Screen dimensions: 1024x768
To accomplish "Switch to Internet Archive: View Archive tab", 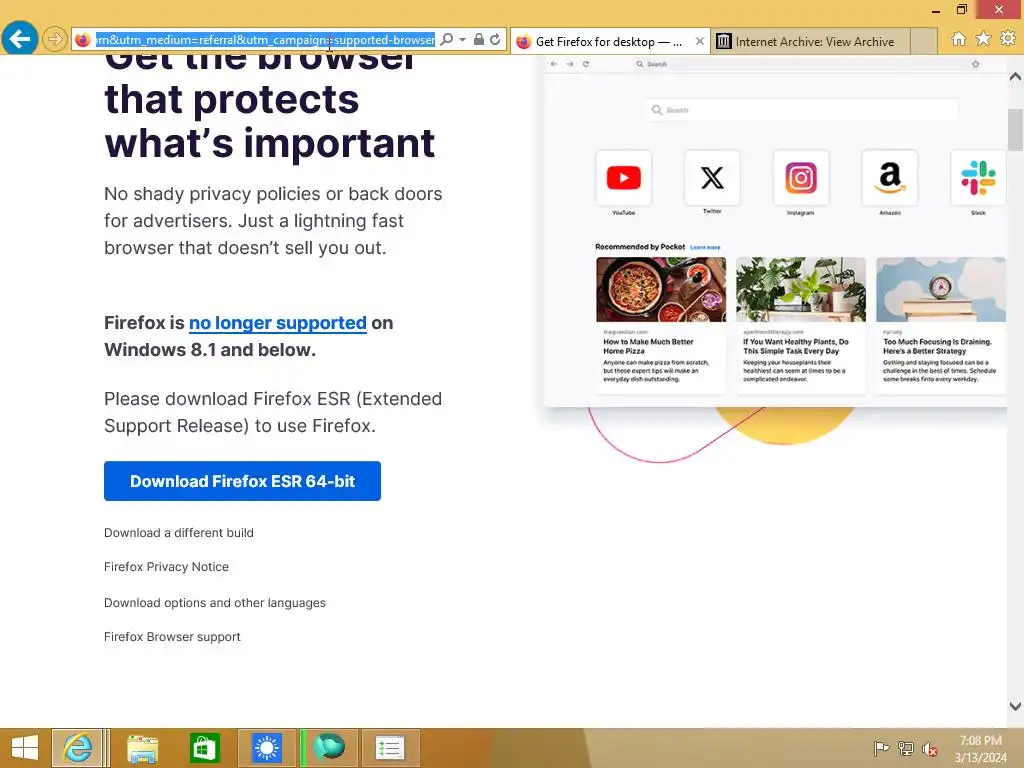I will pos(810,42).
